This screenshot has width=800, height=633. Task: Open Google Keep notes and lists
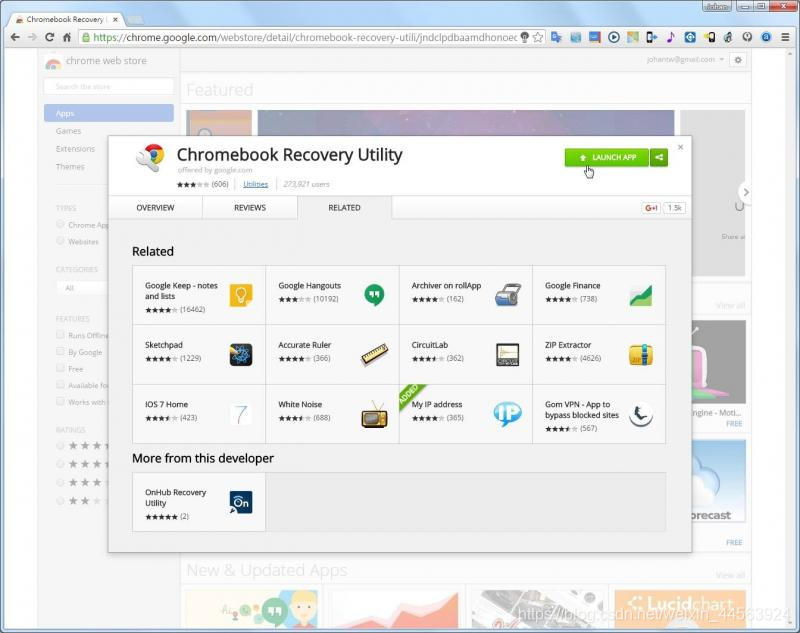point(199,295)
